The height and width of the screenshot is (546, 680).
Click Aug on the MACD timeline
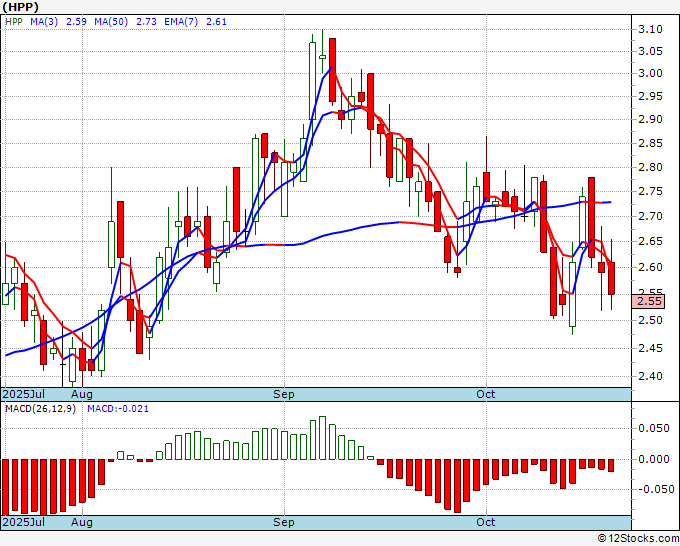pyautogui.click(x=82, y=522)
